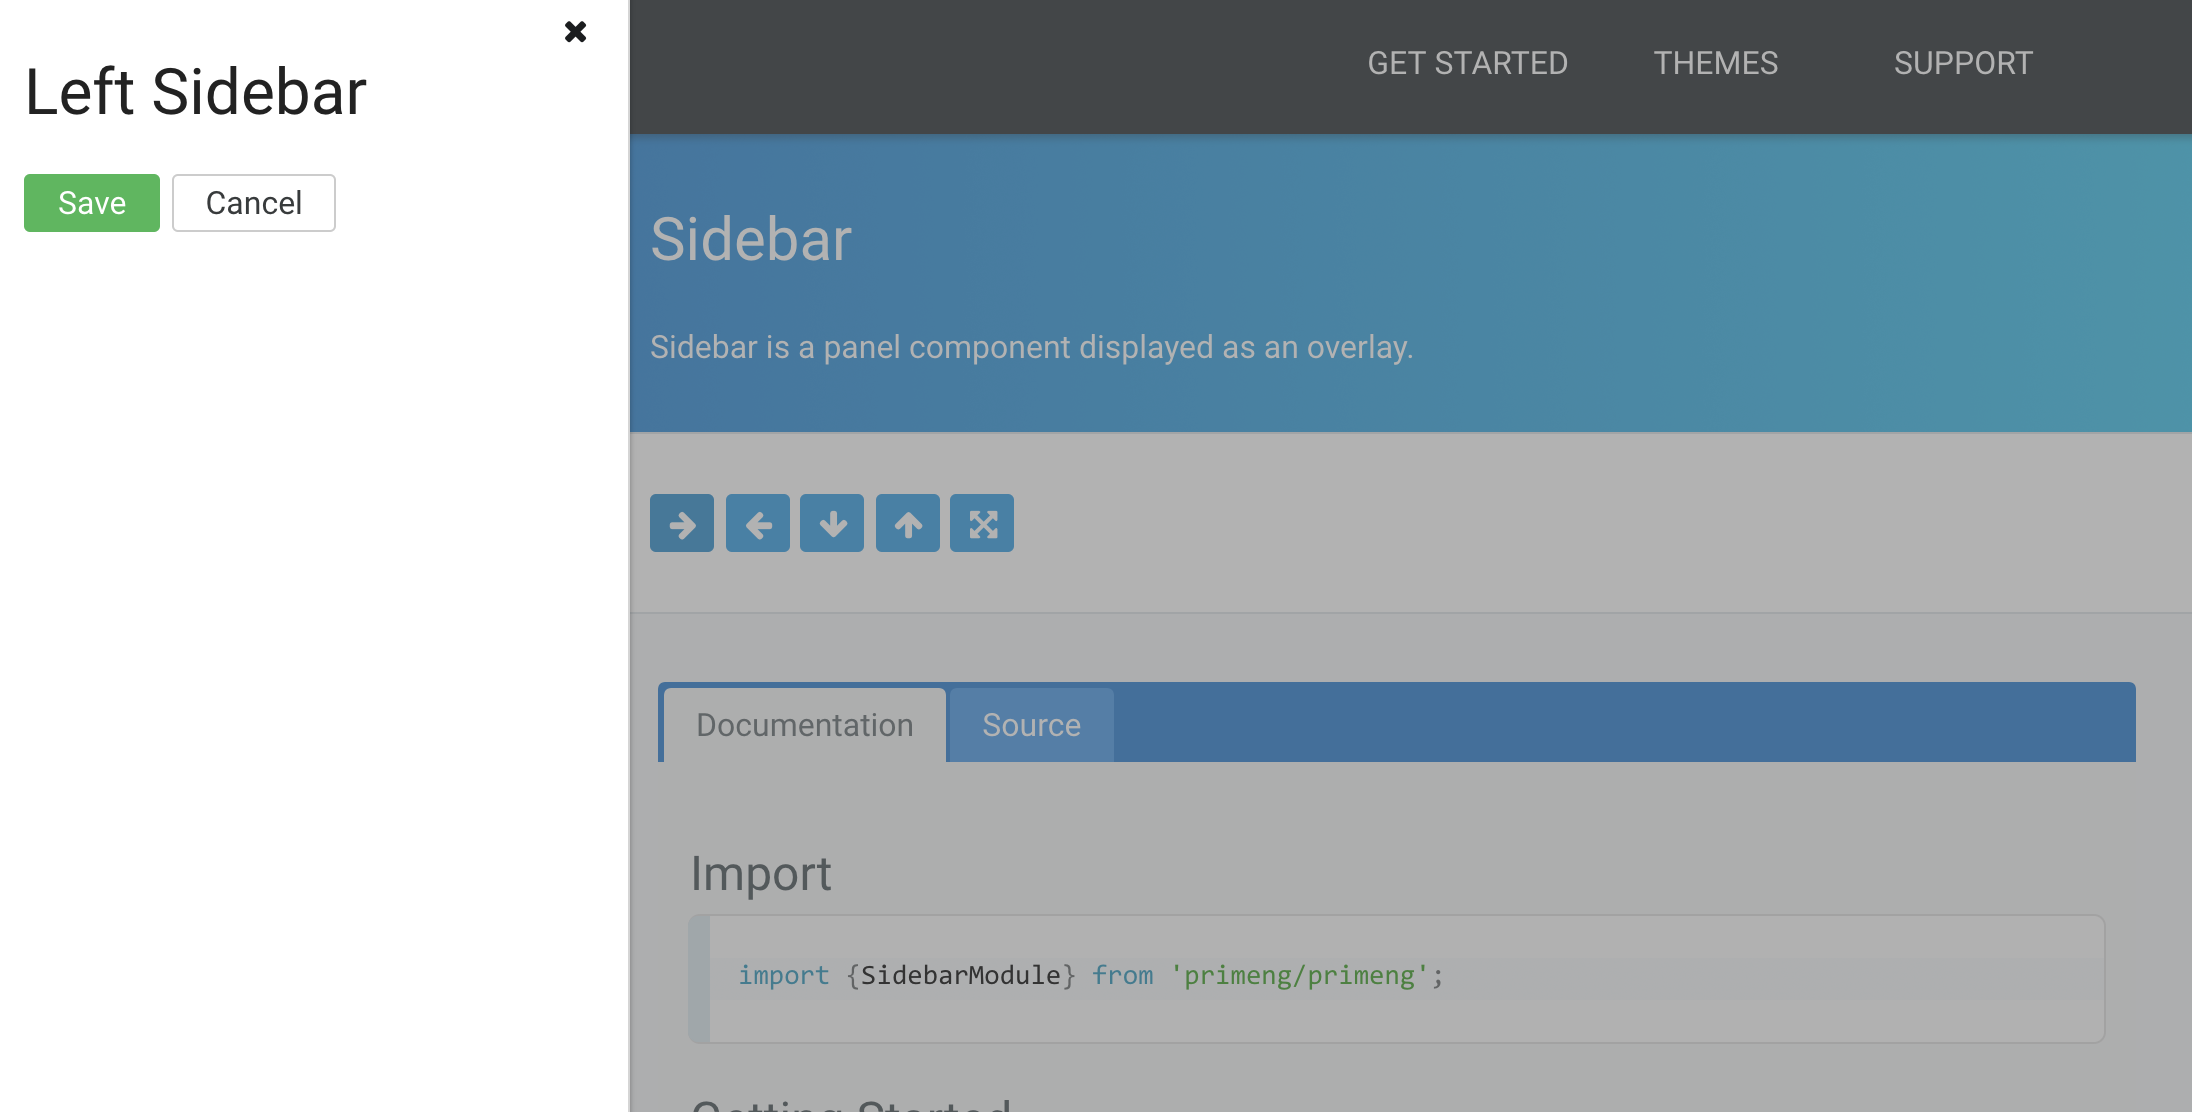This screenshot has width=2192, height=1112.
Task: Open the THEMES menu item
Action: click(x=1716, y=63)
